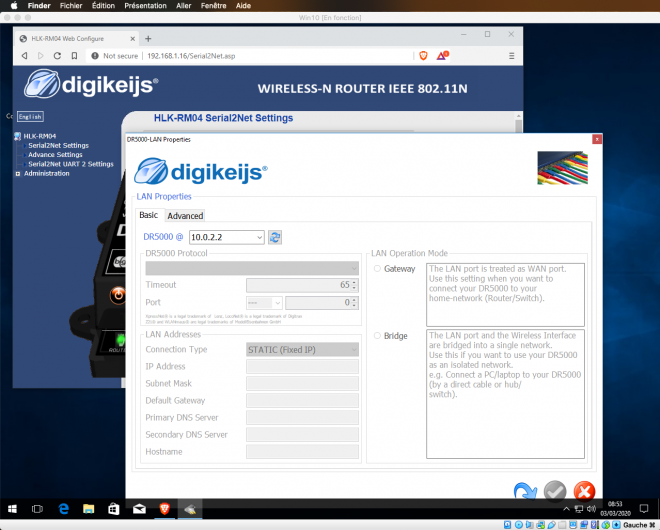Open a new browser tab
This screenshot has width=660, height=530.
click(148, 39)
